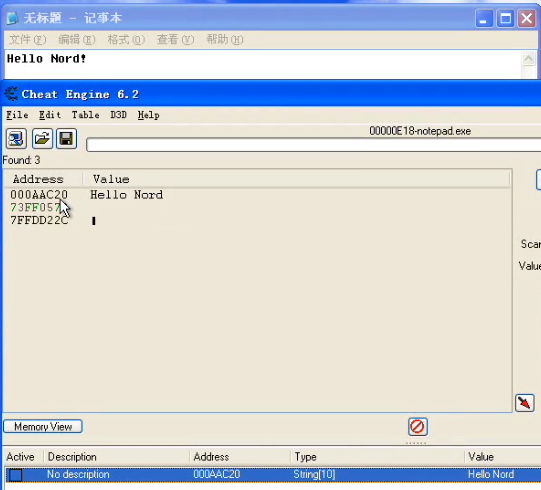
Task: Click the process label 00000E18-notepad.exe
Action: click(420, 131)
